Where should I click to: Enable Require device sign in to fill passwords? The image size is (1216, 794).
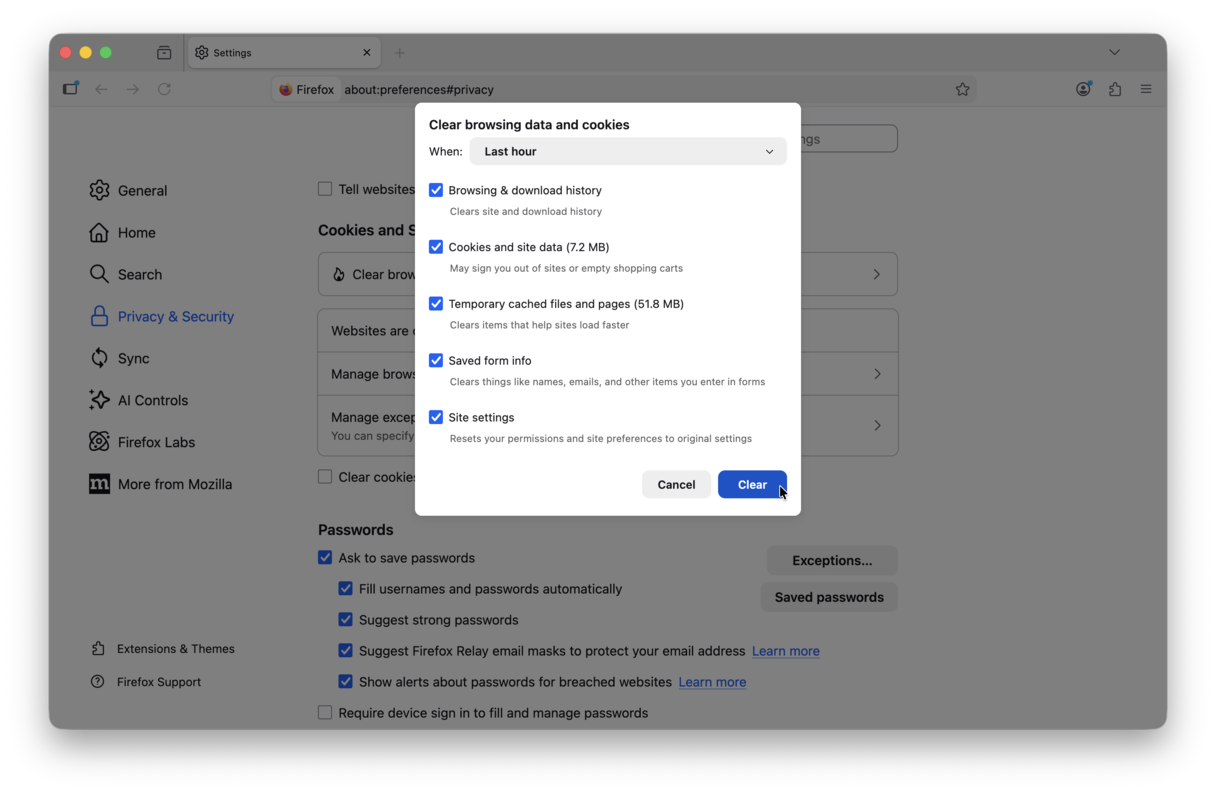[x=325, y=712]
